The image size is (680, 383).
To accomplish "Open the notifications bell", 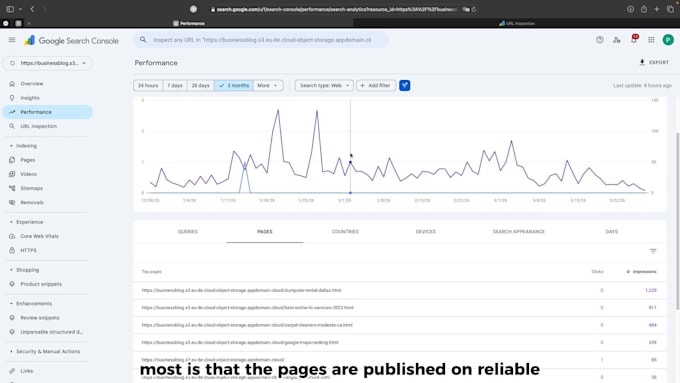I will click(634, 39).
